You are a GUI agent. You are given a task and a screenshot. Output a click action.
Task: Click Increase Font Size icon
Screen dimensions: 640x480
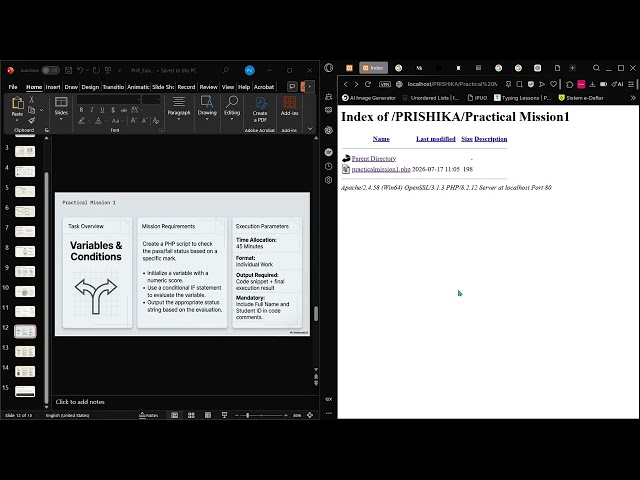point(133,121)
